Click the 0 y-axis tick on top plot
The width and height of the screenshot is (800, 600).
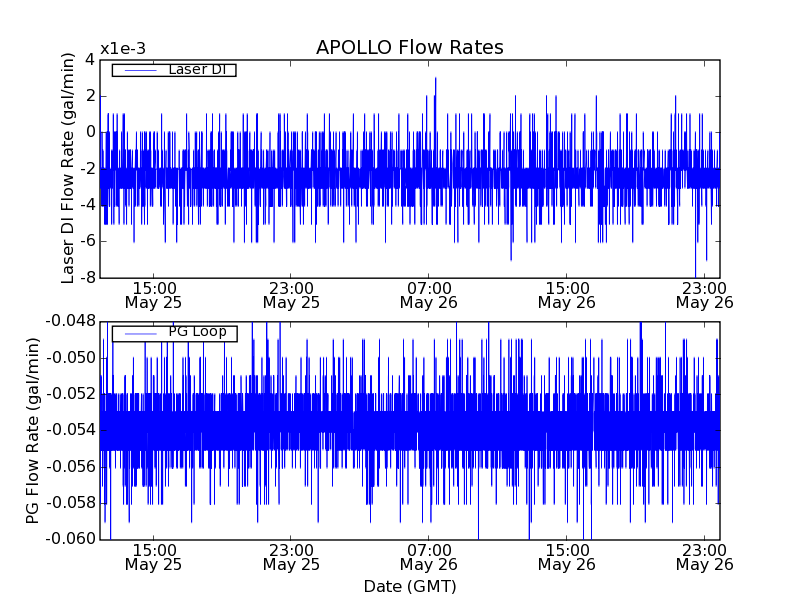pos(90,132)
